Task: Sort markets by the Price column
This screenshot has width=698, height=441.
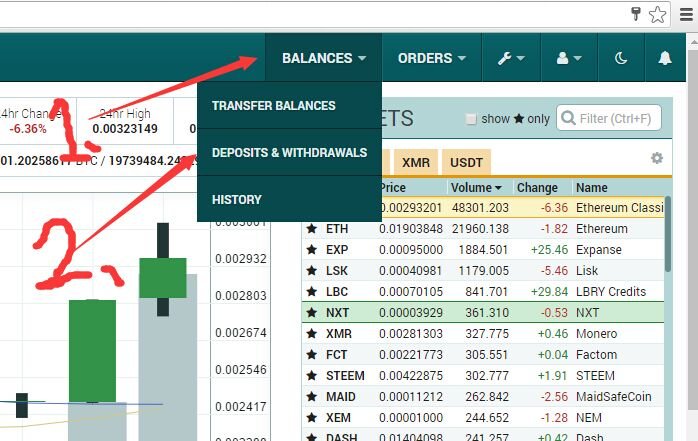Action: tap(392, 188)
